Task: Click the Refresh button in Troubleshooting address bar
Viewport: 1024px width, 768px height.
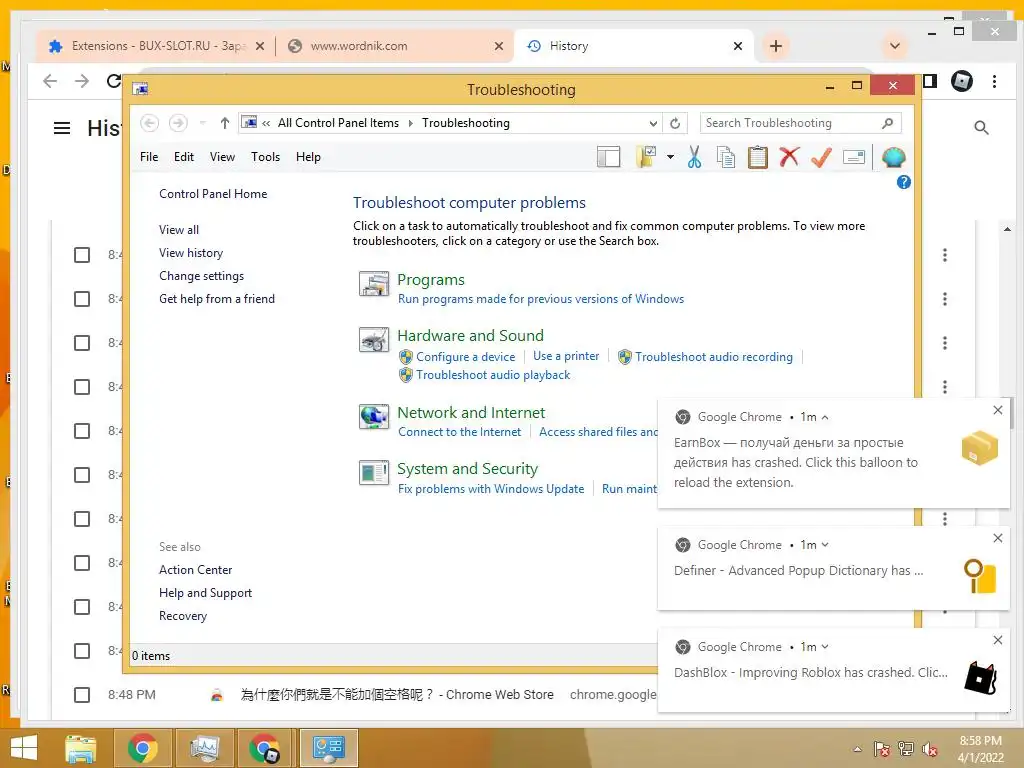Action: point(675,123)
